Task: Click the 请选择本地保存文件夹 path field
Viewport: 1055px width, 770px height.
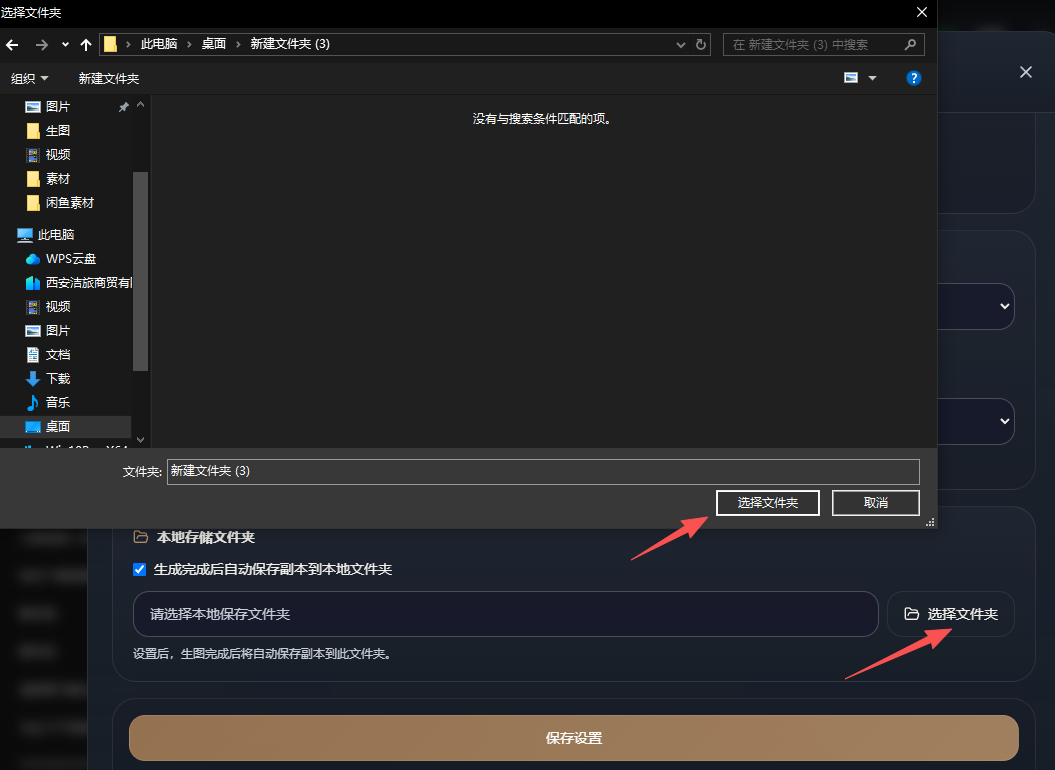Action: (x=505, y=614)
